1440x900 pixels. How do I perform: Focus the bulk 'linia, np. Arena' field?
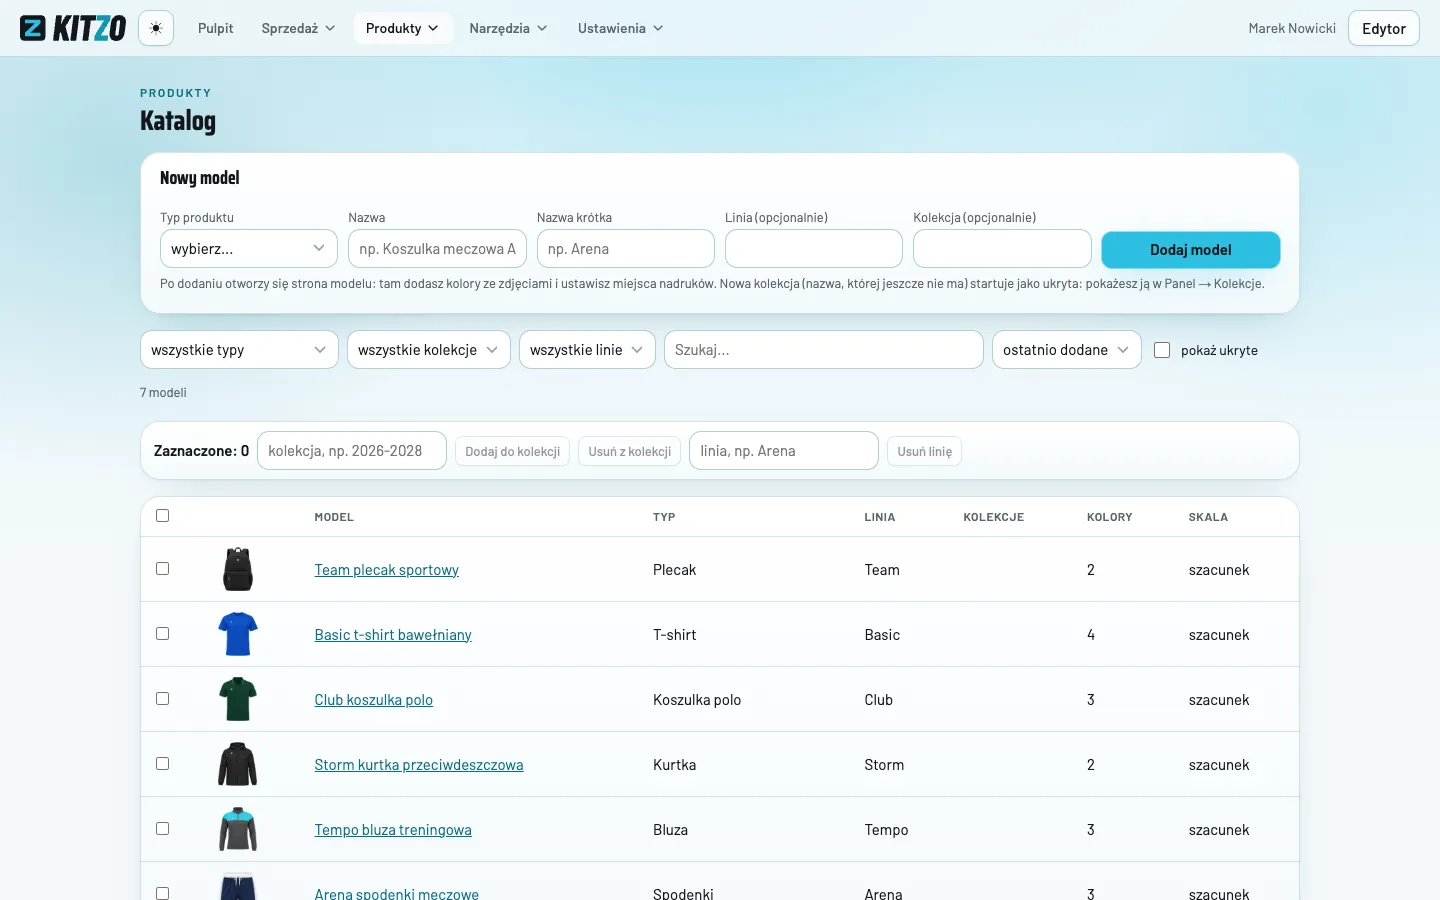(784, 451)
